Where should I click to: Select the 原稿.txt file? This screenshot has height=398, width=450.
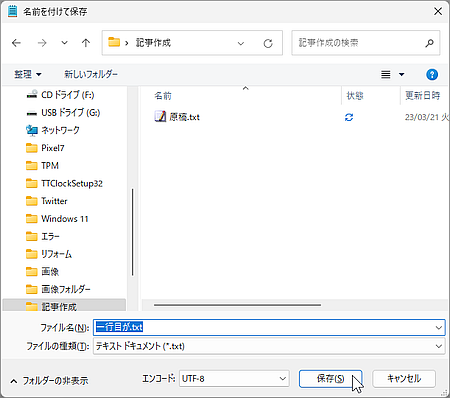(x=184, y=117)
